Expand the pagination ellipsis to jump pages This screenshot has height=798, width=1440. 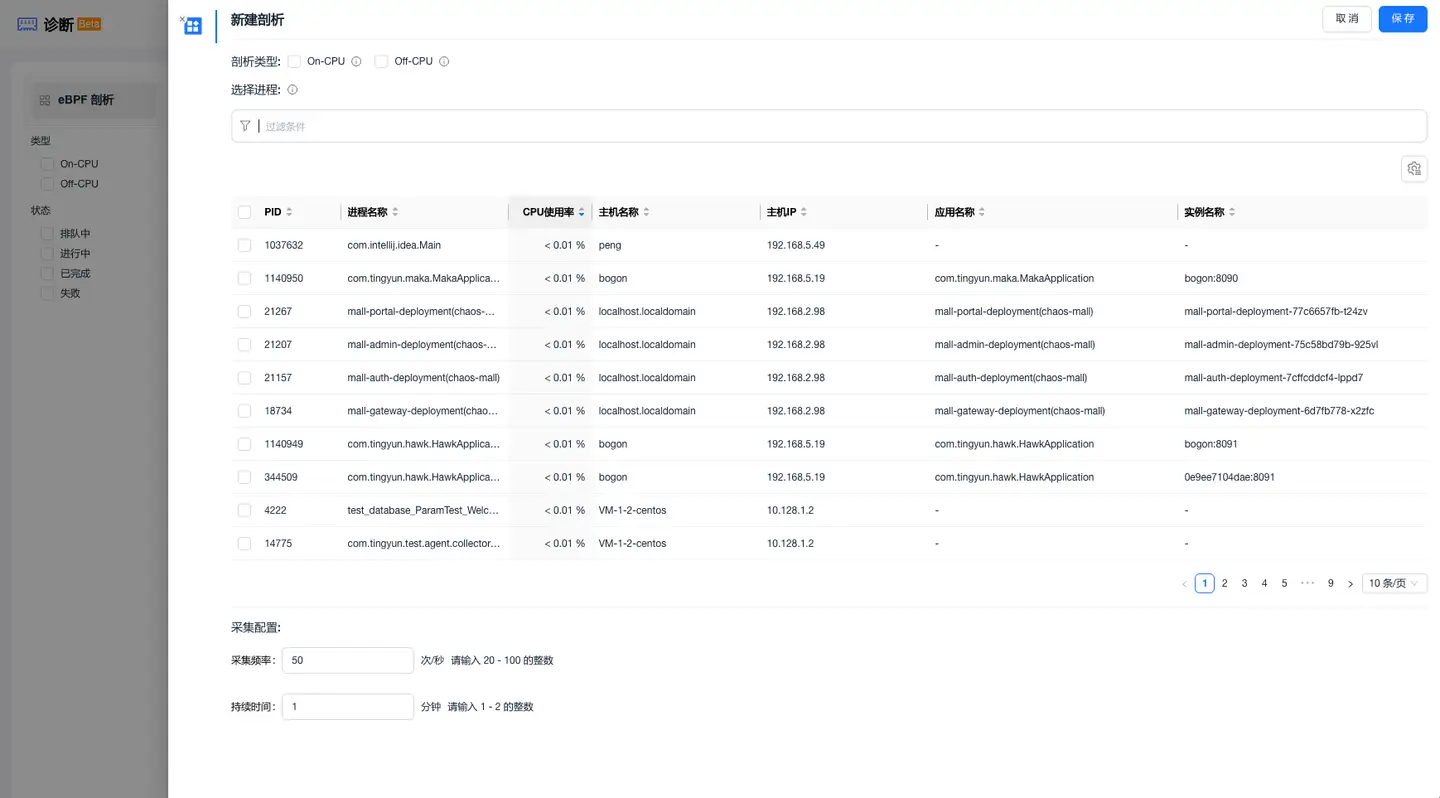pyautogui.click(x=1307, y=583)
